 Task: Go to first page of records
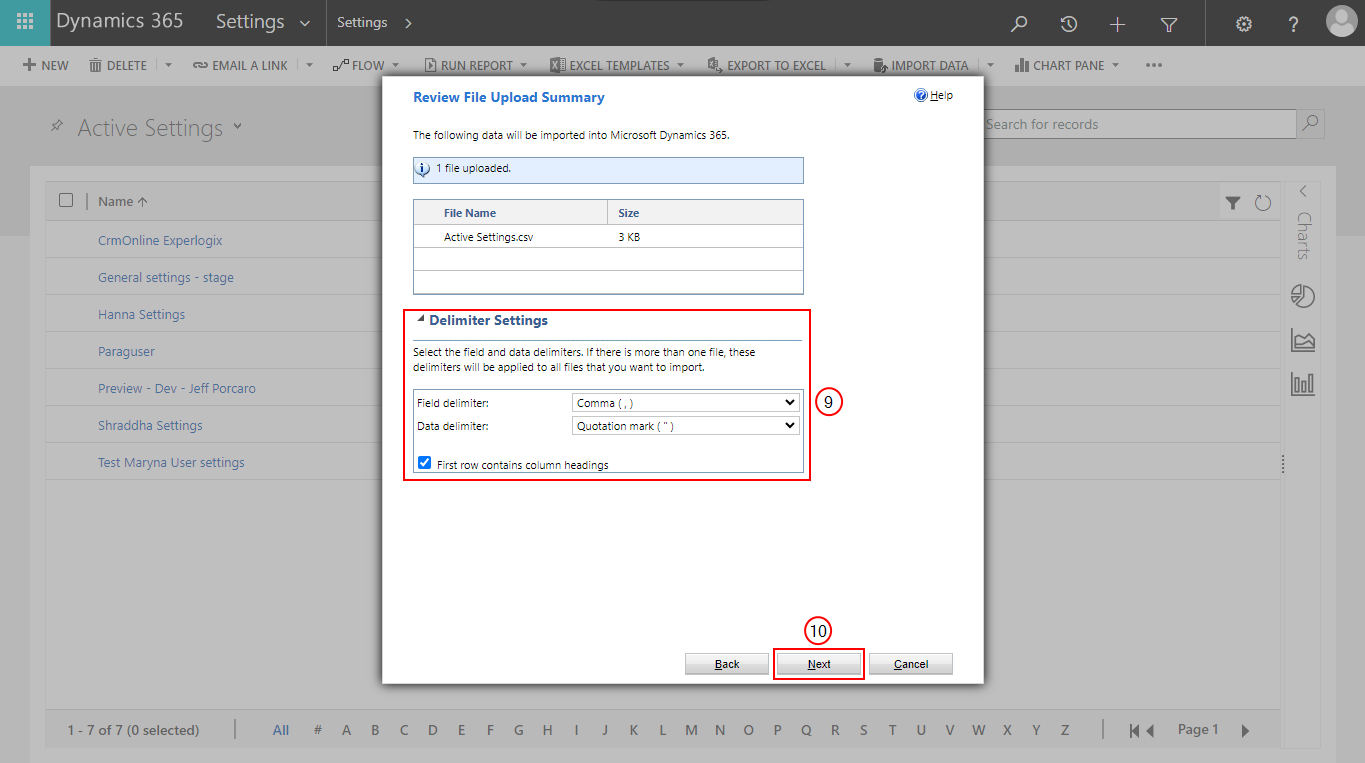pyautogui.click(x=1135, y=731)
